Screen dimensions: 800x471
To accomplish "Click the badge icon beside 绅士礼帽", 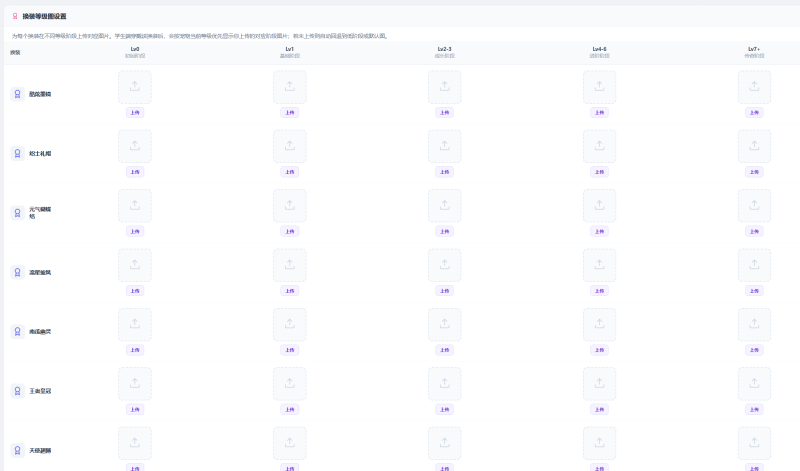I will click(x=17, y=153).
